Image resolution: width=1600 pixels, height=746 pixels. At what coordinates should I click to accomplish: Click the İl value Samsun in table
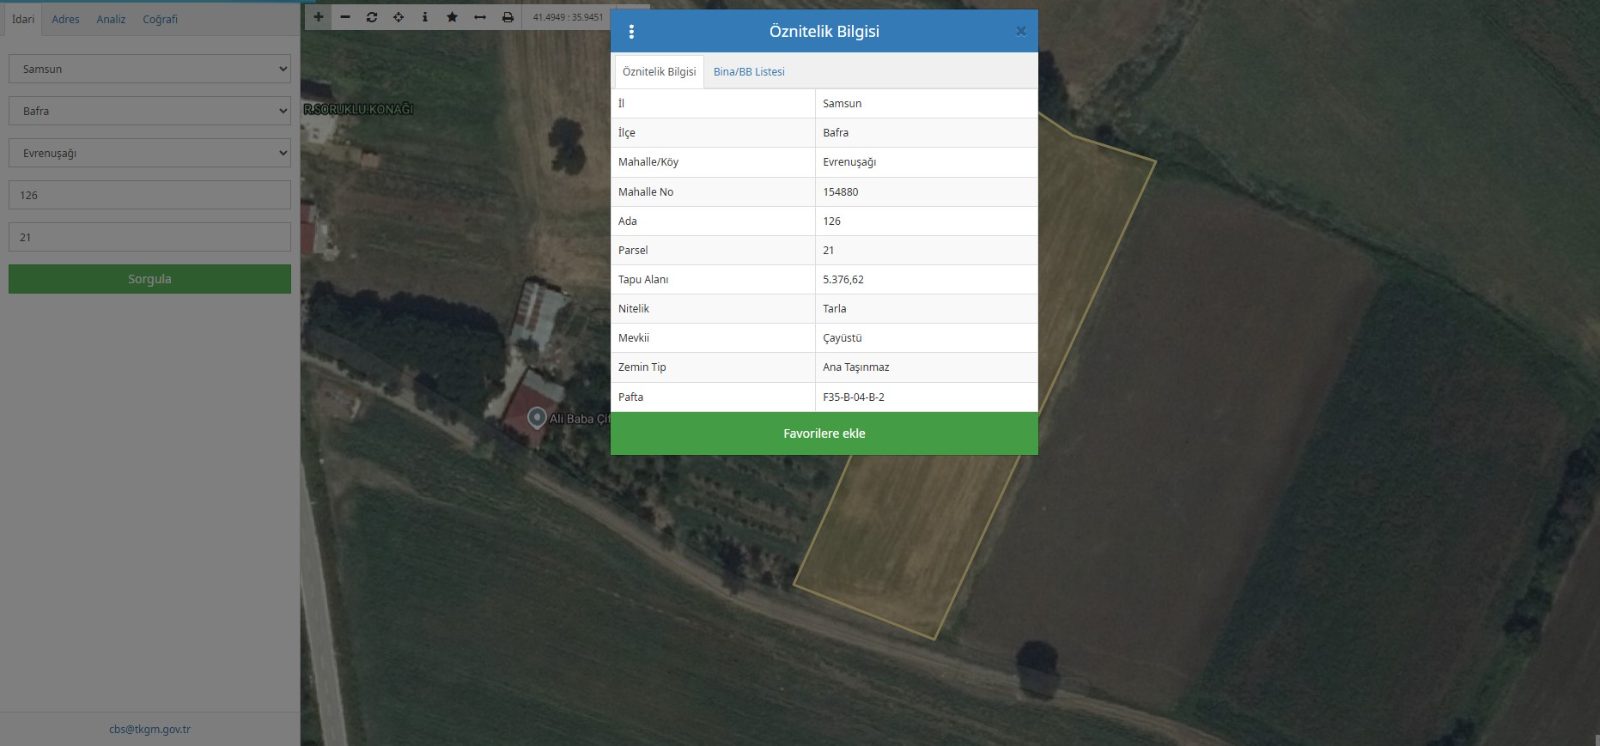[x=842, y=103]
